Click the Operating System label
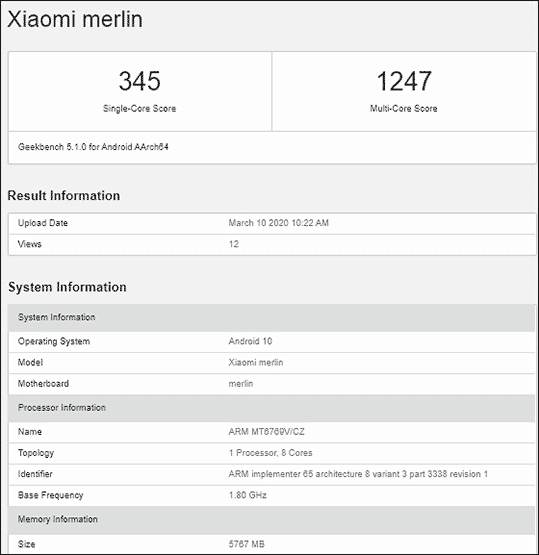 click(x=54, y=342)
